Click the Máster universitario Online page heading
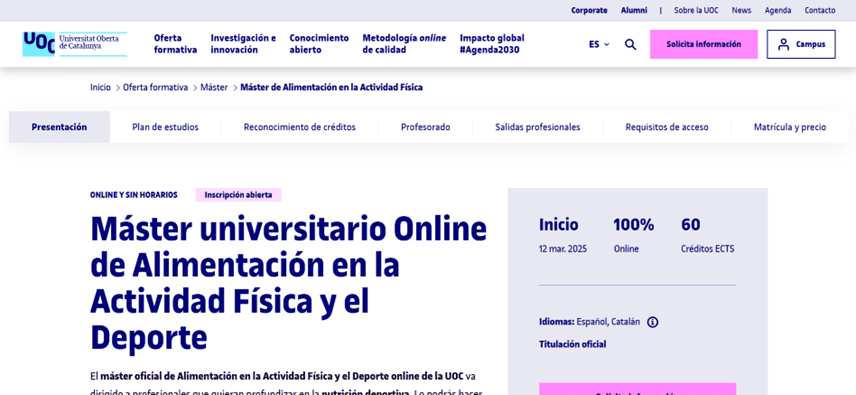856x395 pixels. tap(288, 284)
